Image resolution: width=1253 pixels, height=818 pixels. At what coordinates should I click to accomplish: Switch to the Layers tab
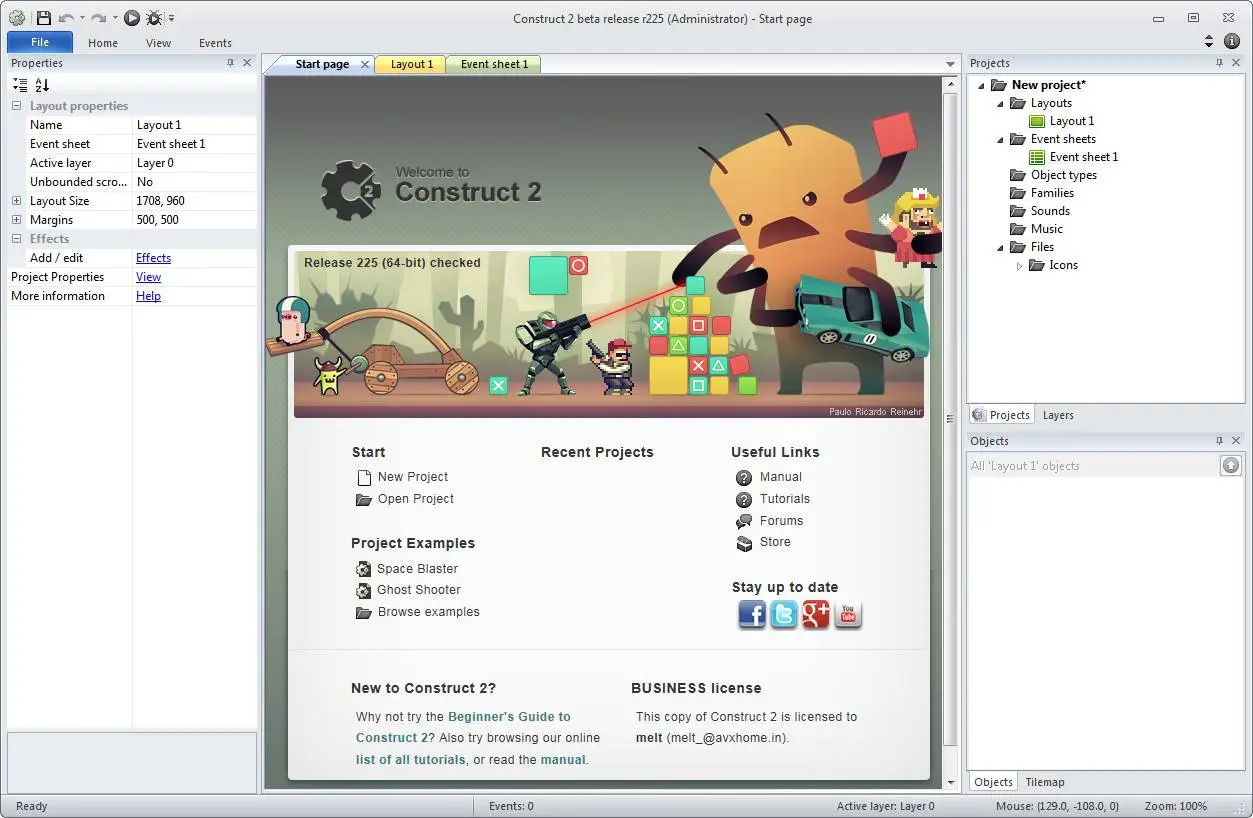(1058, 415)
